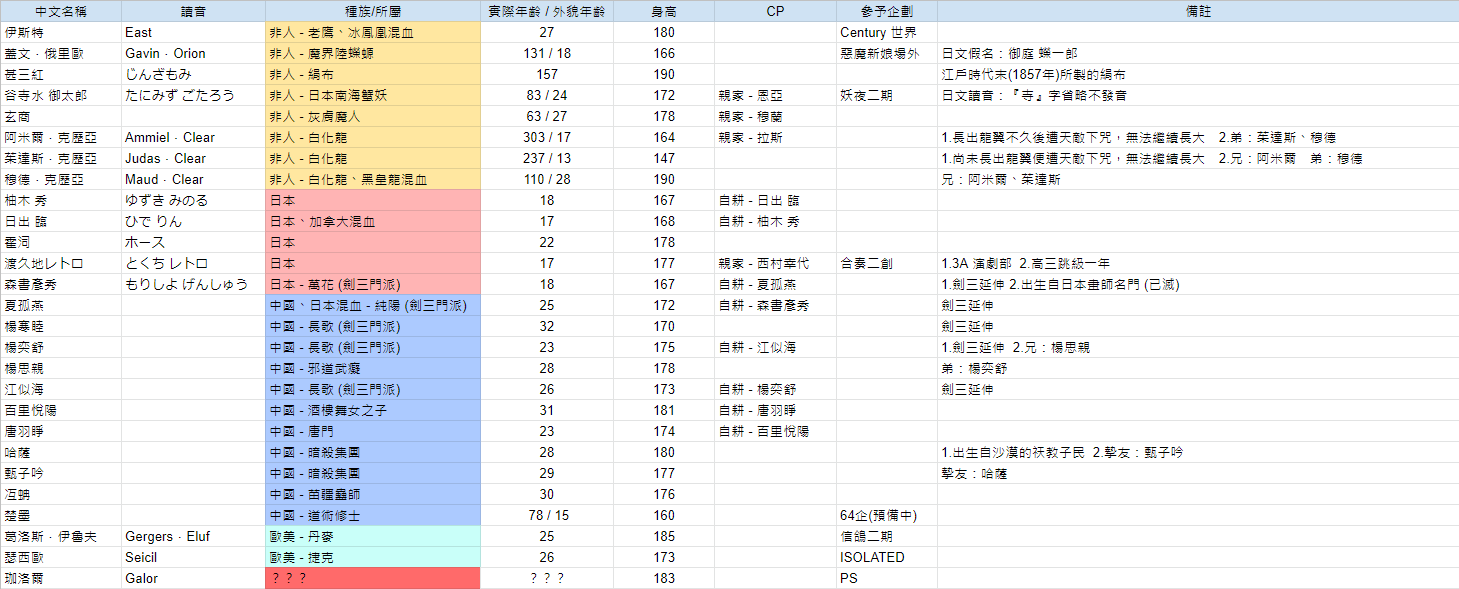
Task: Click the 參予企劃 header cell
Action: [887, 12]
